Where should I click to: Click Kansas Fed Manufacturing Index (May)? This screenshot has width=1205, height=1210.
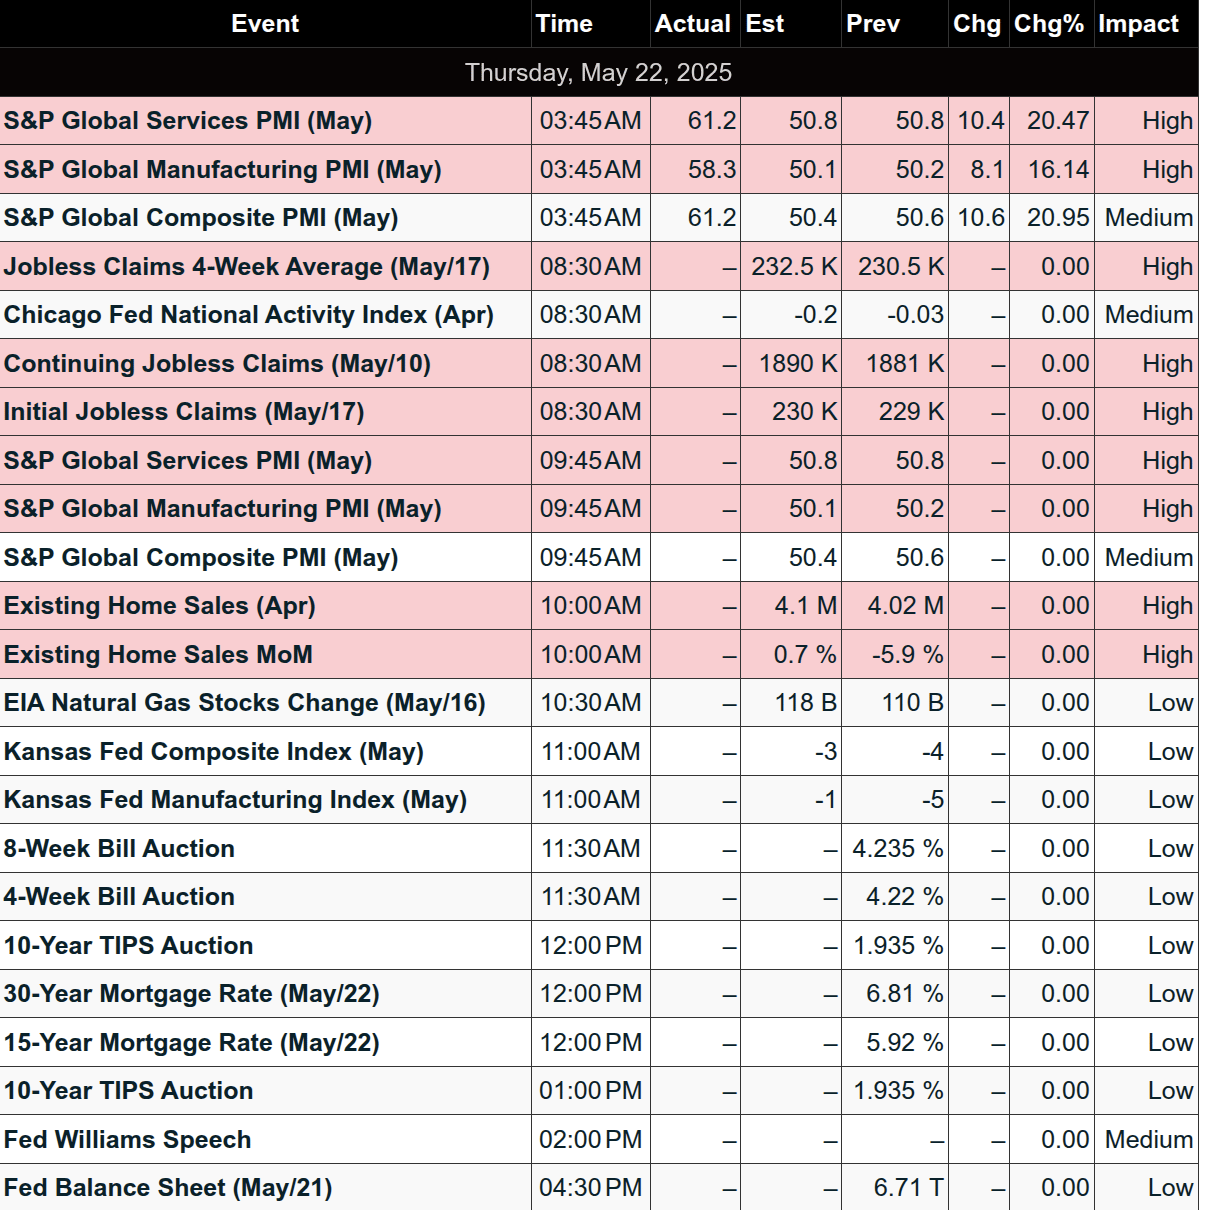click(x=236, y=800)
